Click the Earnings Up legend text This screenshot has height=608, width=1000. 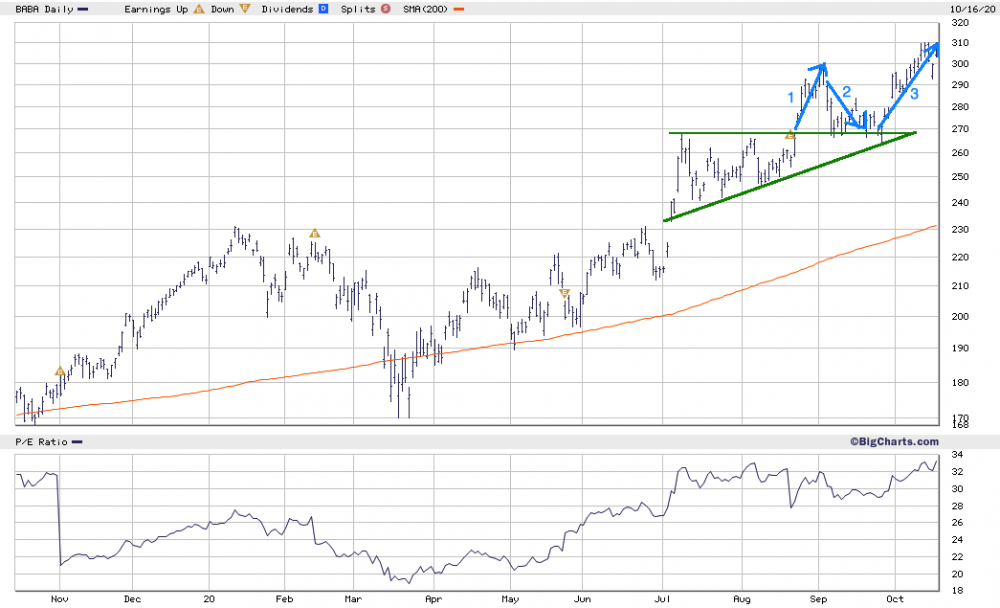tap(156, 10)
